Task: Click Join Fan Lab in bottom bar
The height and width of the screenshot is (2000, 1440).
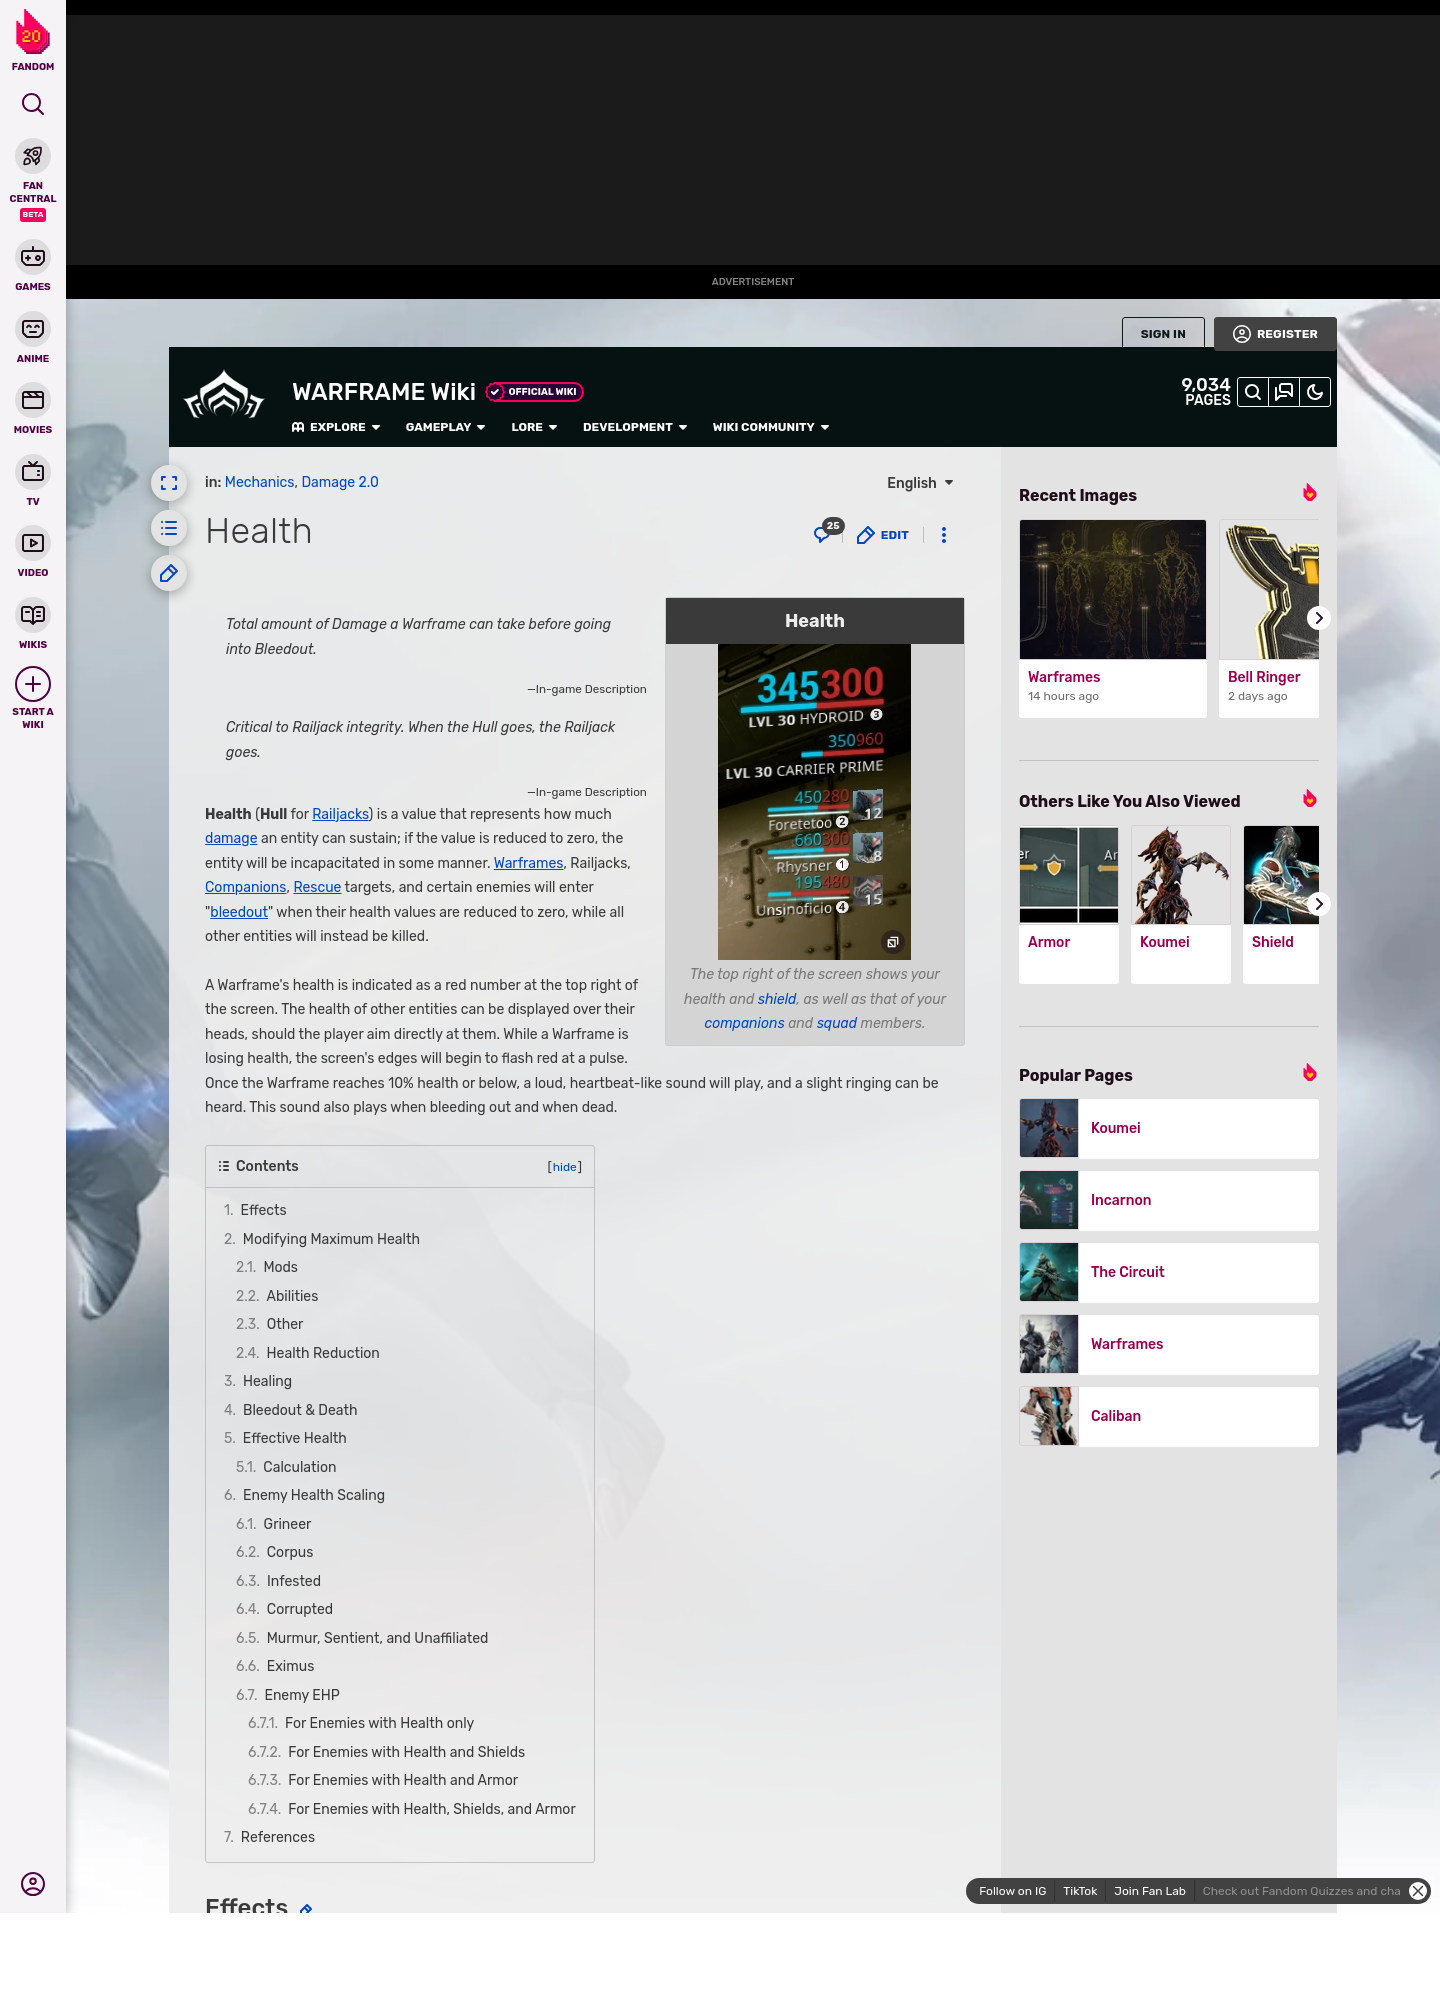Action: pos(1149,1891)
